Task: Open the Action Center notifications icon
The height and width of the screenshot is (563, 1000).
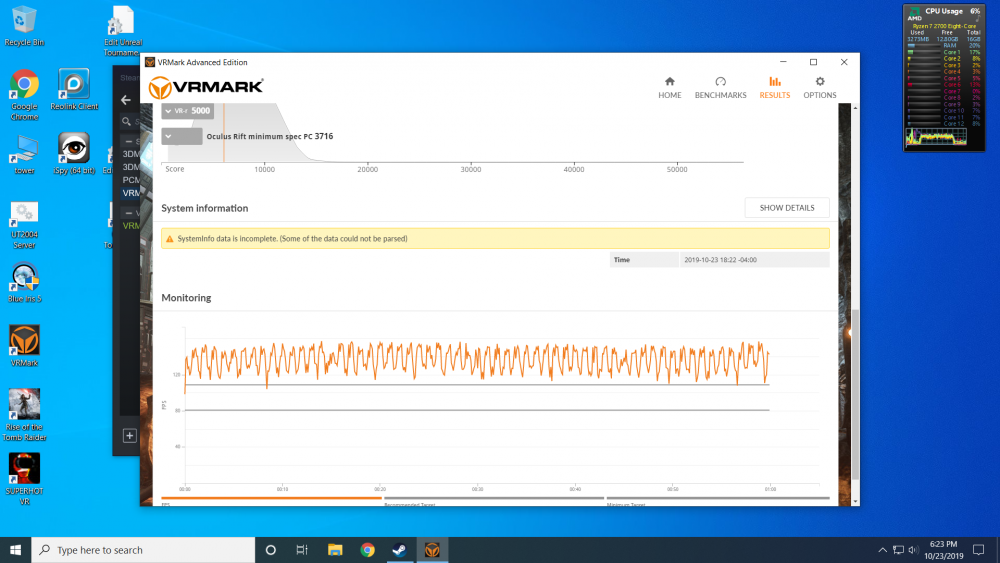Action: 978,550
